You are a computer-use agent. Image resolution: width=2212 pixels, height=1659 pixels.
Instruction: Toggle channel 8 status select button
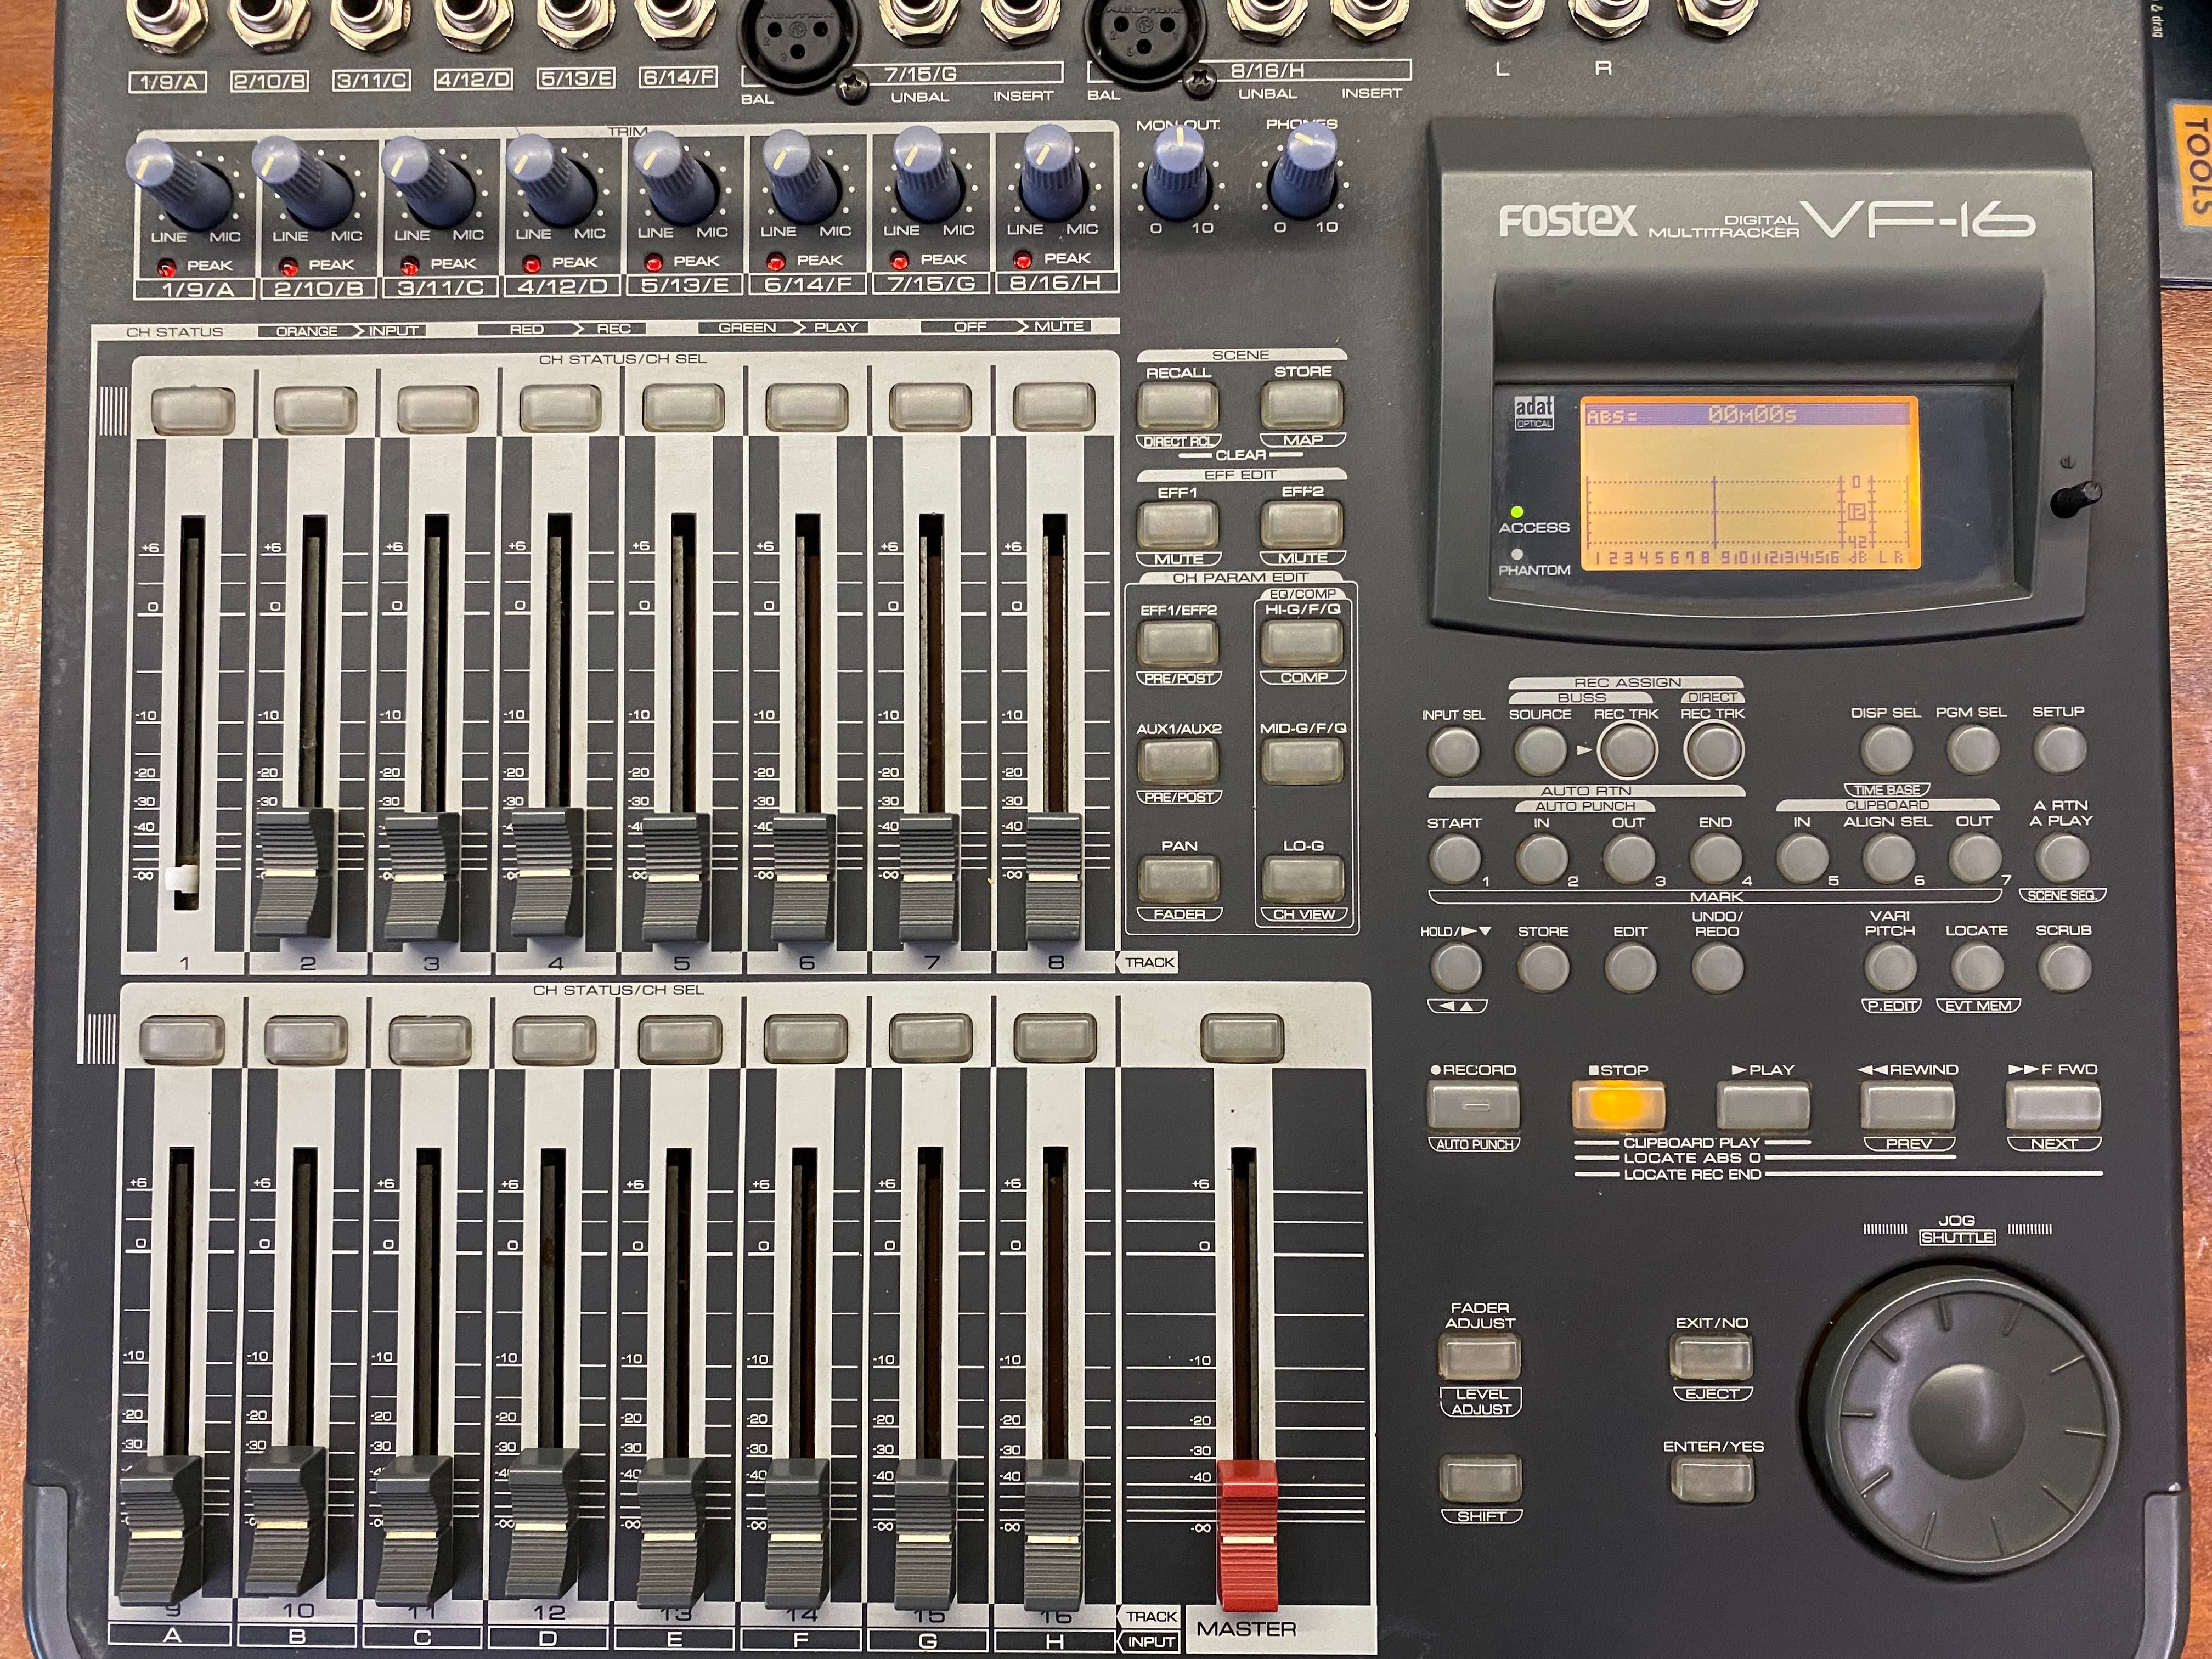pyautogui.click(x=1054, y=408)
